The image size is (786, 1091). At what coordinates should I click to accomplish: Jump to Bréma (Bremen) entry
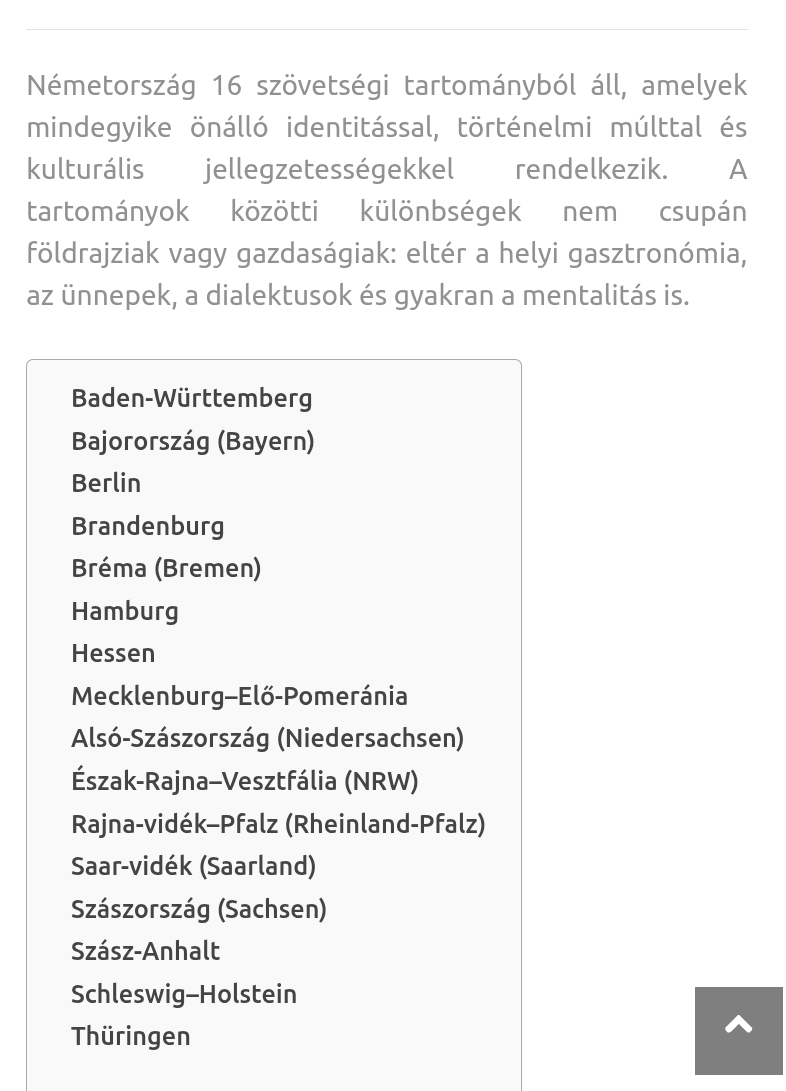coord(166,568)
